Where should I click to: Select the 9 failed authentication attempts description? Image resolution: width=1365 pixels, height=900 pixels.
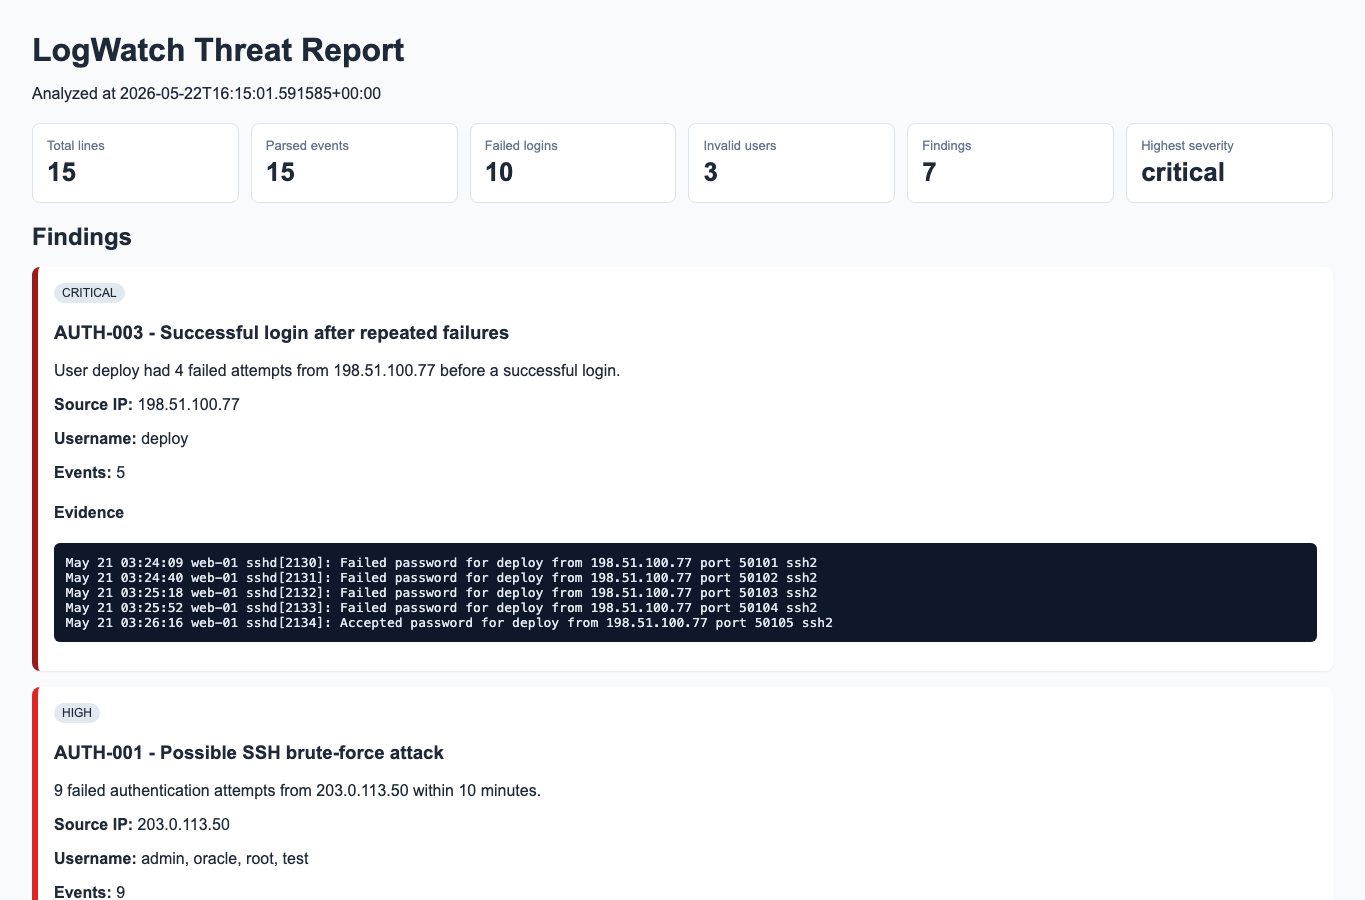(297, 791)
